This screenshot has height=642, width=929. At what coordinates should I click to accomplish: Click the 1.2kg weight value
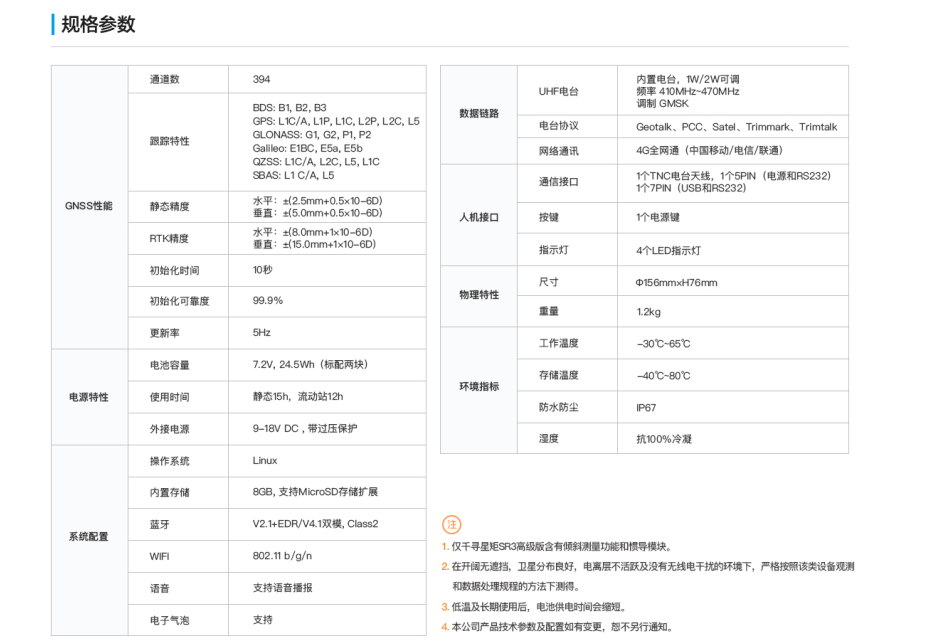pos(648,312)
